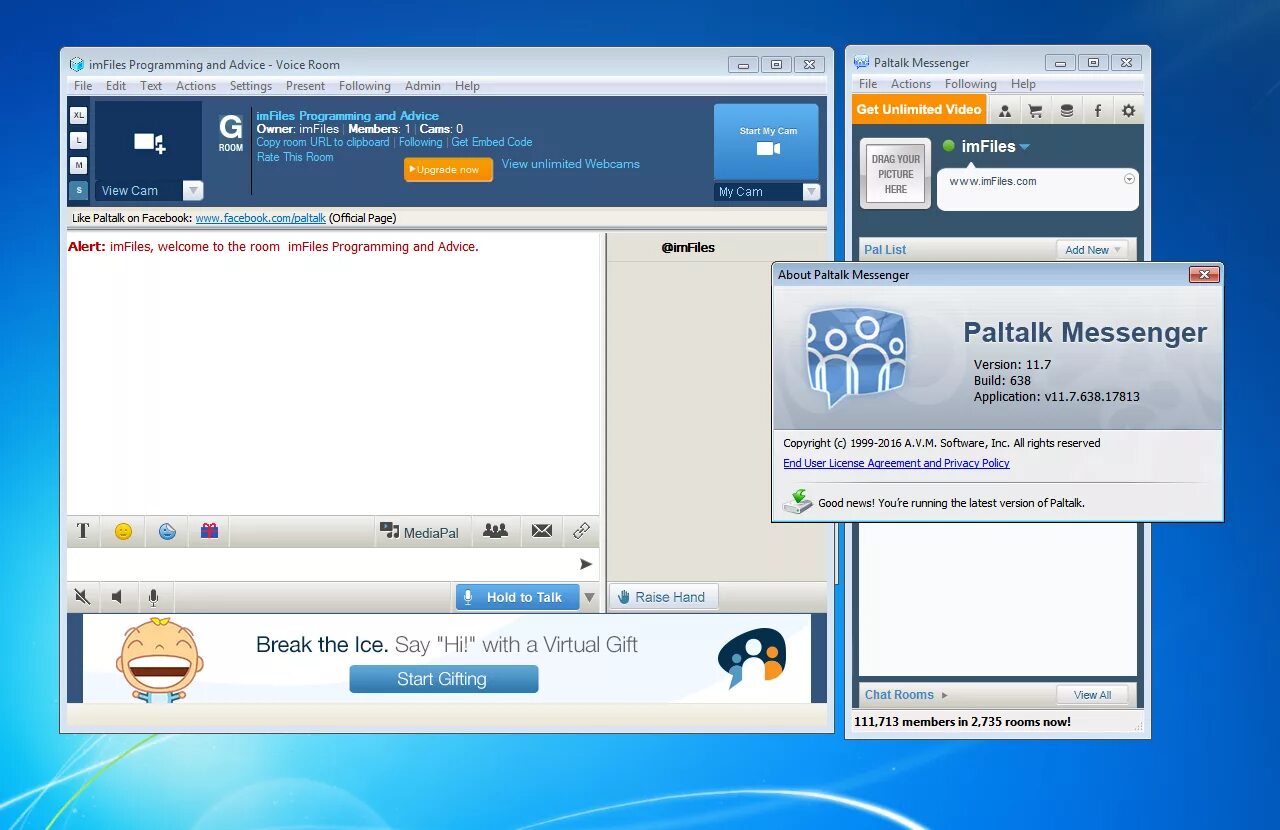The height and width of the screenshot is (830, 1280).
Task: Open the smiley emoticon picker
Action: (123, 531)
